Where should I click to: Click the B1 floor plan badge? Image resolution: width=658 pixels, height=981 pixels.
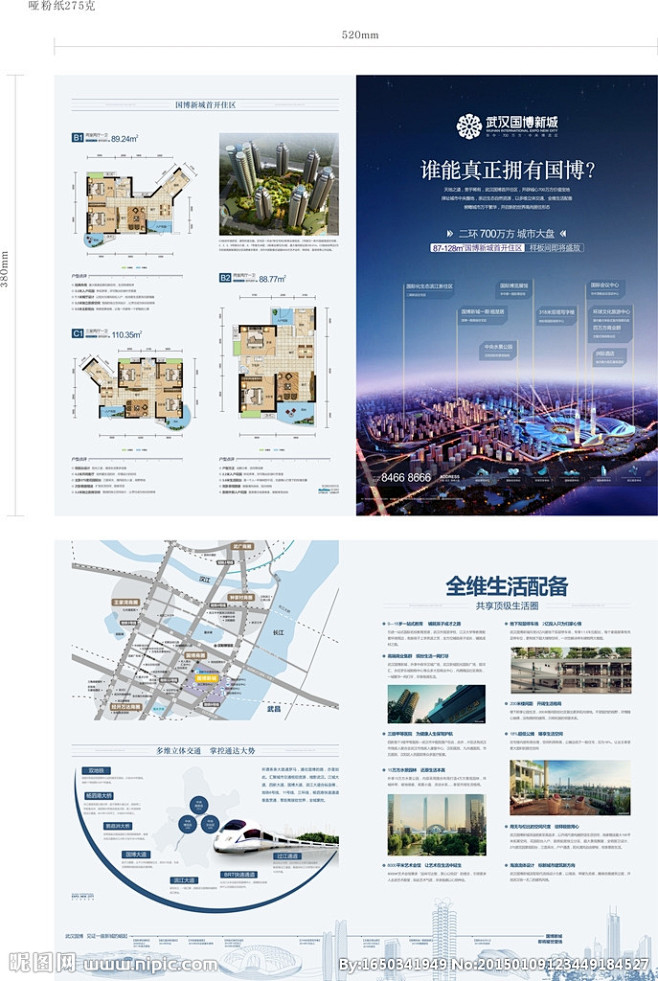tap(78, 138)
